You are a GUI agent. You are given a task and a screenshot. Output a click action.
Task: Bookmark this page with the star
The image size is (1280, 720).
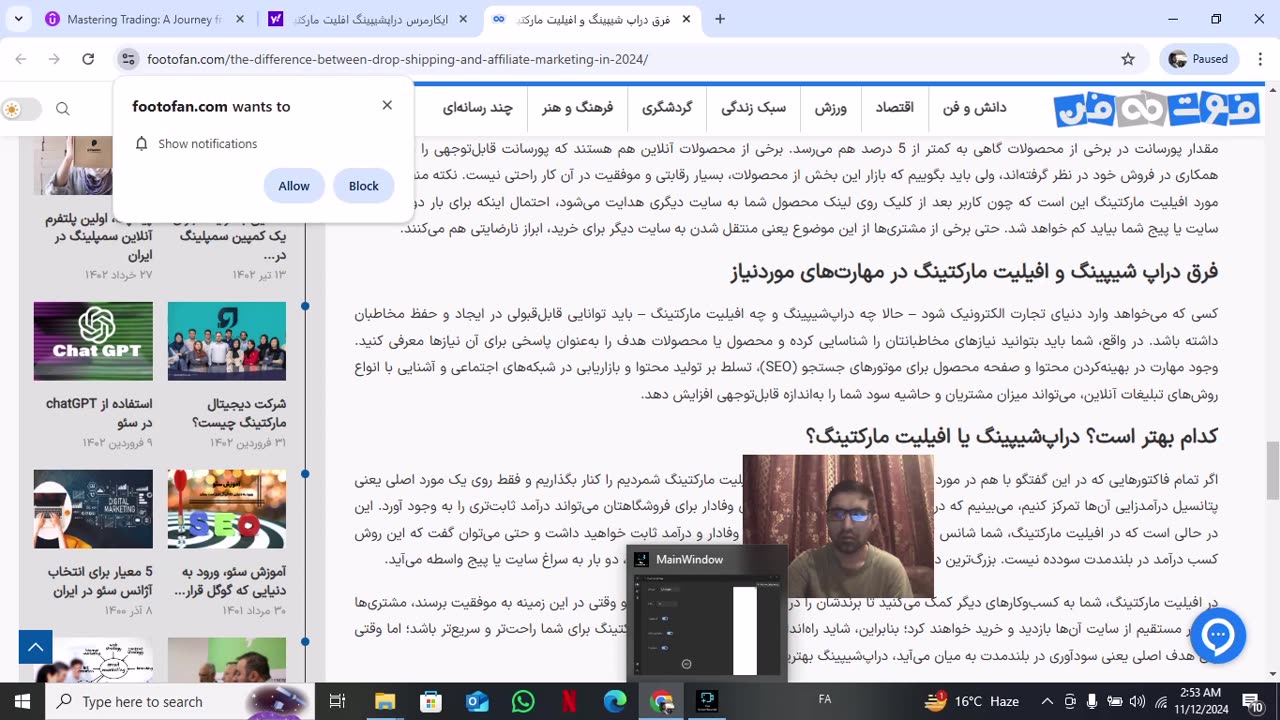1128,59
